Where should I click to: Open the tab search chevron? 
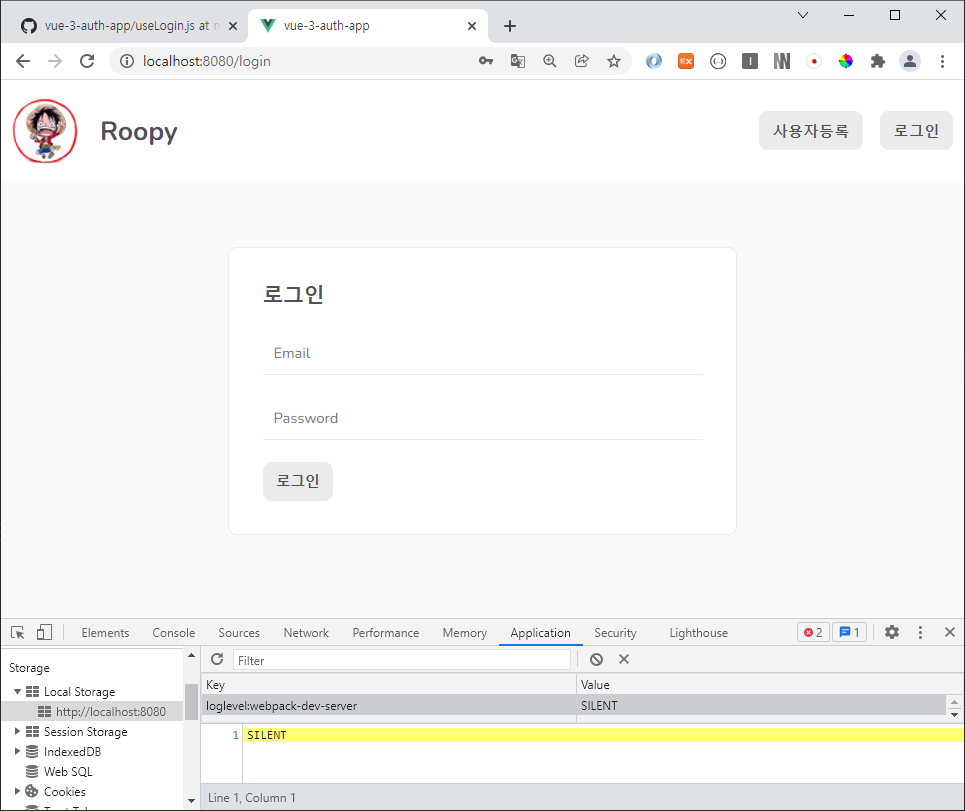803,15
